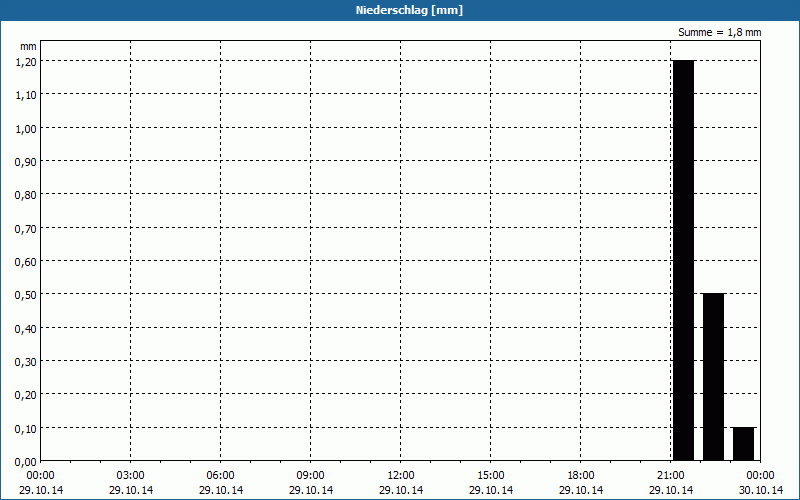
Task: Click the 12:00 time label on x-axis
Action: (x=401, y=476)
